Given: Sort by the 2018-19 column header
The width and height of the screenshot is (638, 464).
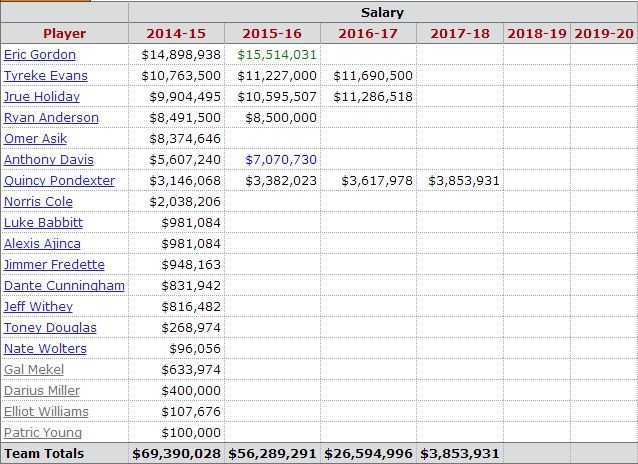Looking at the screenshot, I should point(537,33).
